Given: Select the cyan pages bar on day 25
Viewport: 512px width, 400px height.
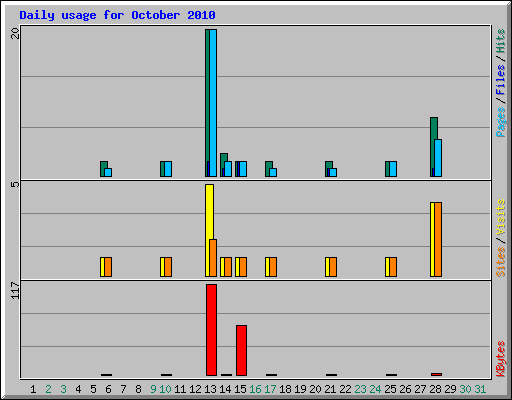Looking at the screenshot, I should point(393,169).
